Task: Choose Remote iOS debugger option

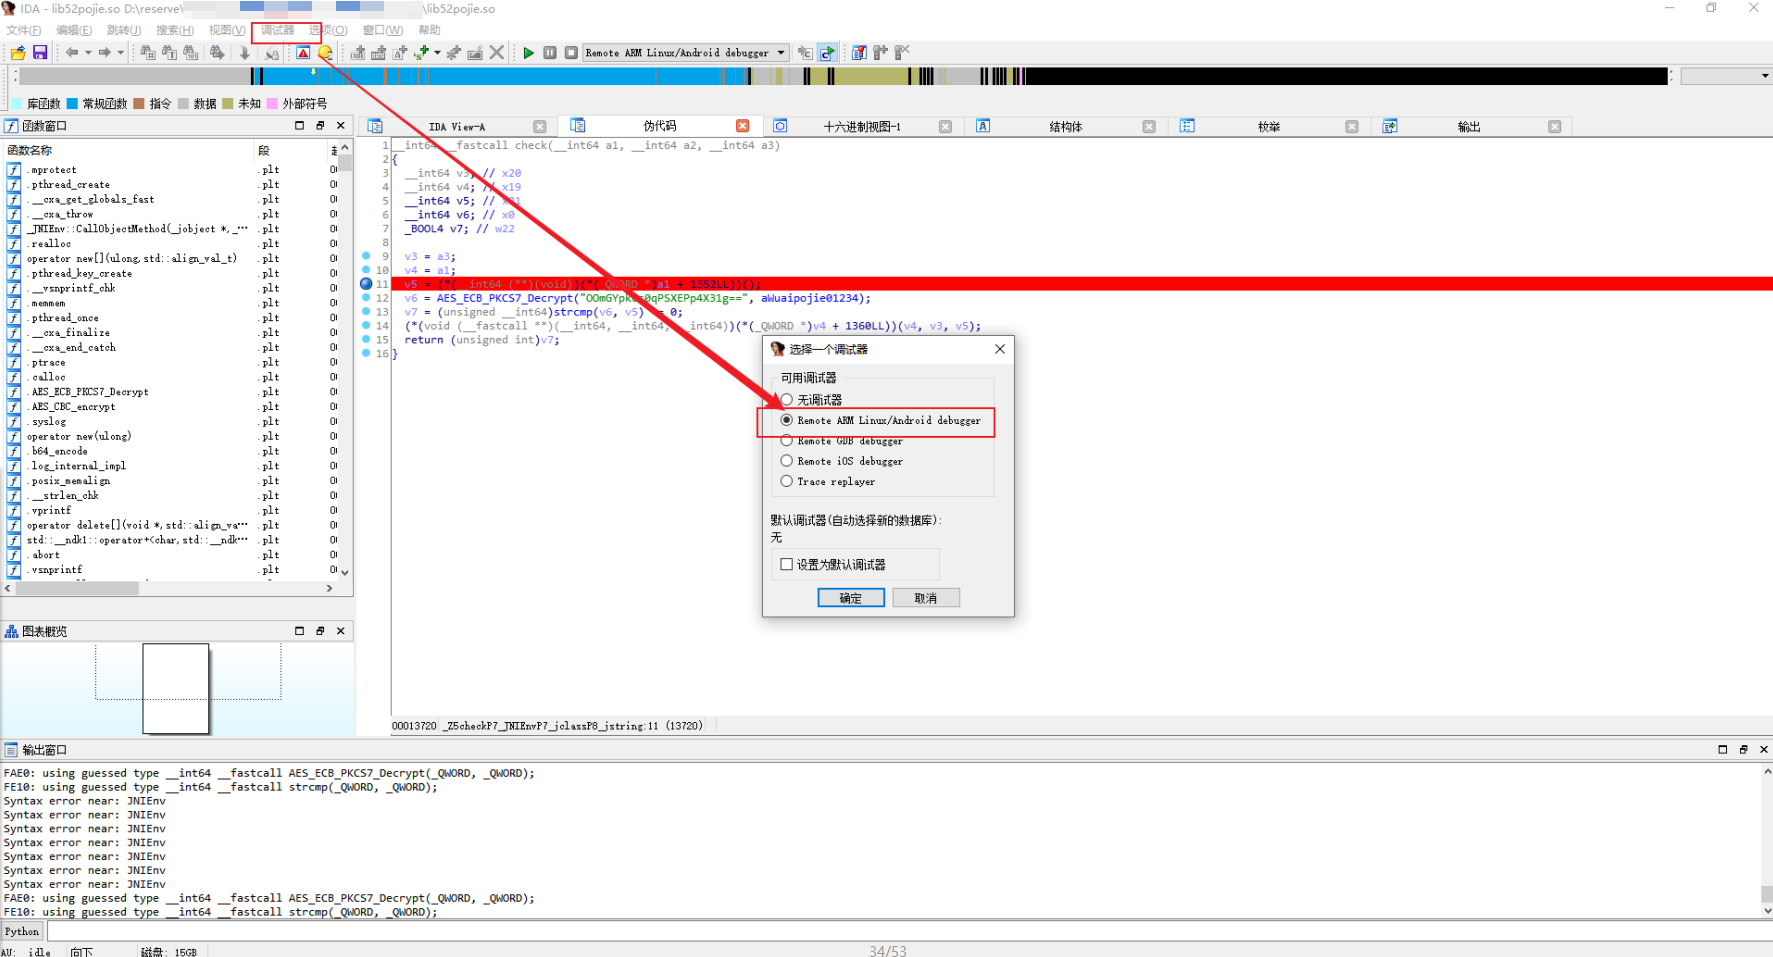Action: tap(787, 461)
